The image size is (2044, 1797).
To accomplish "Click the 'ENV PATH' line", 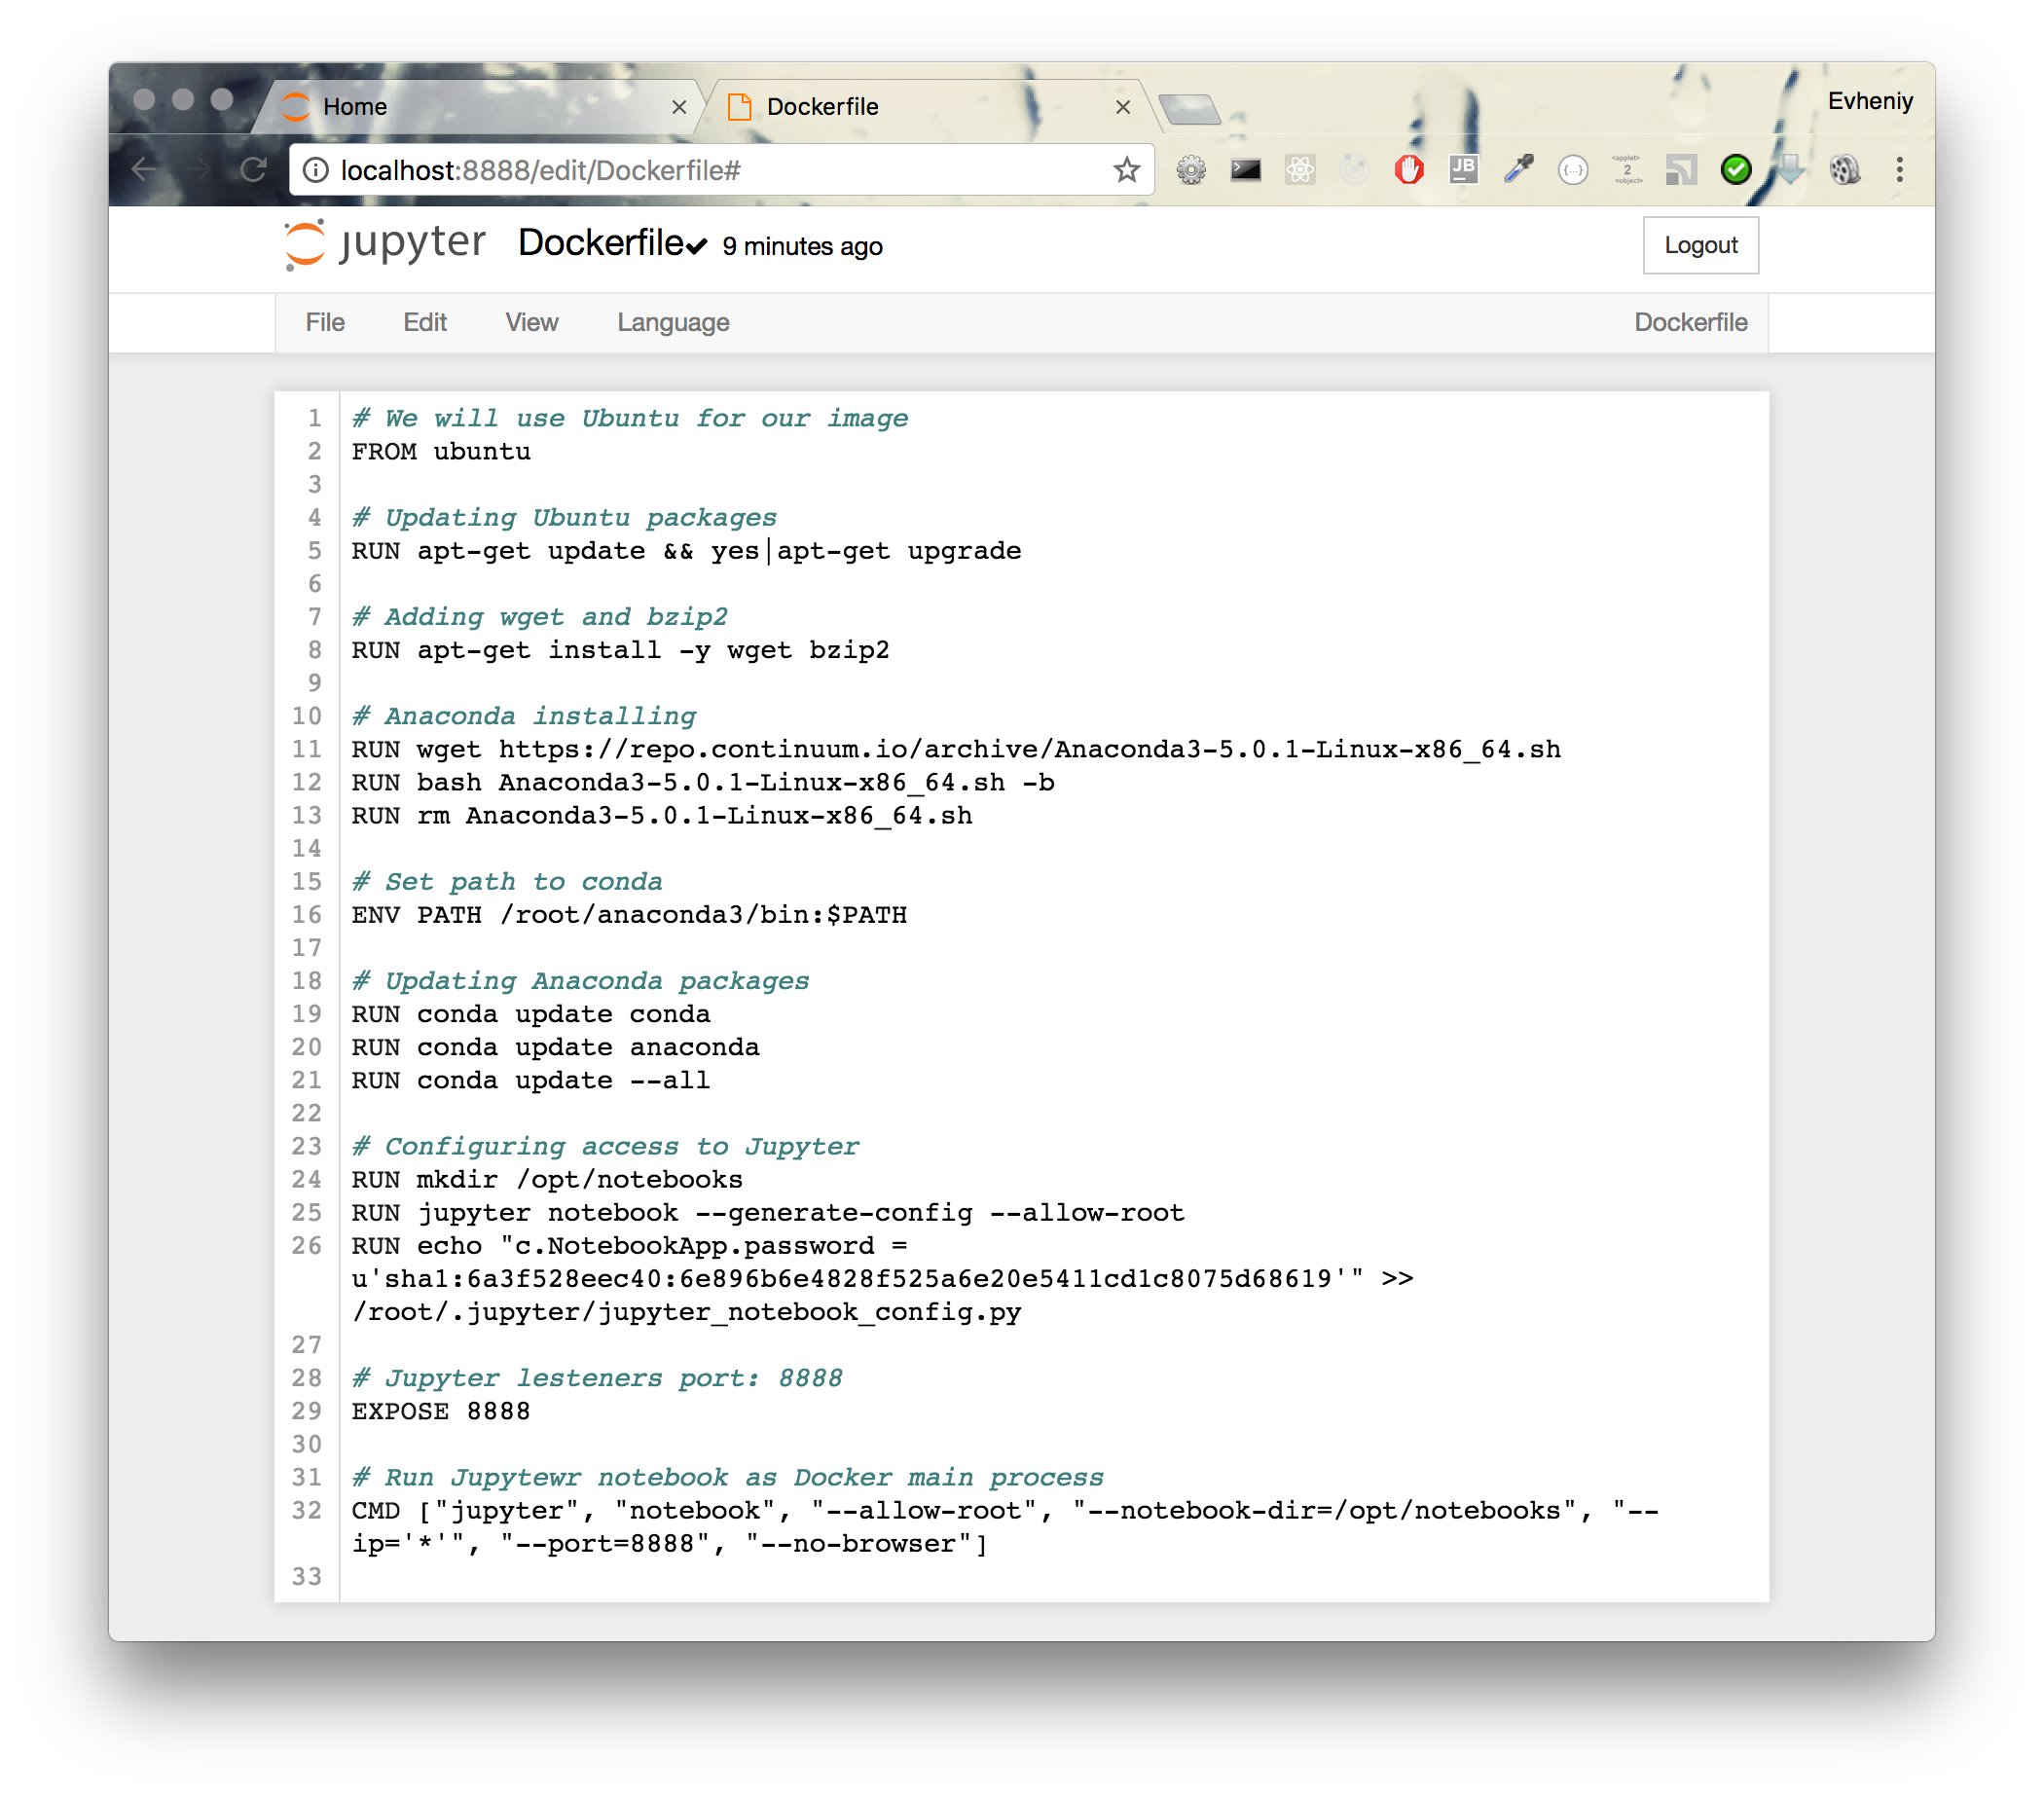I will (x=629, y=914).
